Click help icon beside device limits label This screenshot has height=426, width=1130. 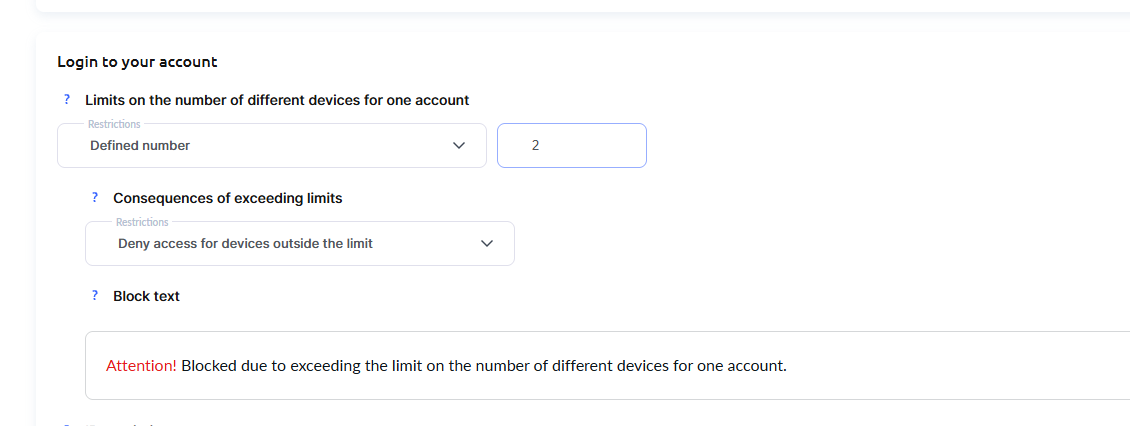(67, 100)
